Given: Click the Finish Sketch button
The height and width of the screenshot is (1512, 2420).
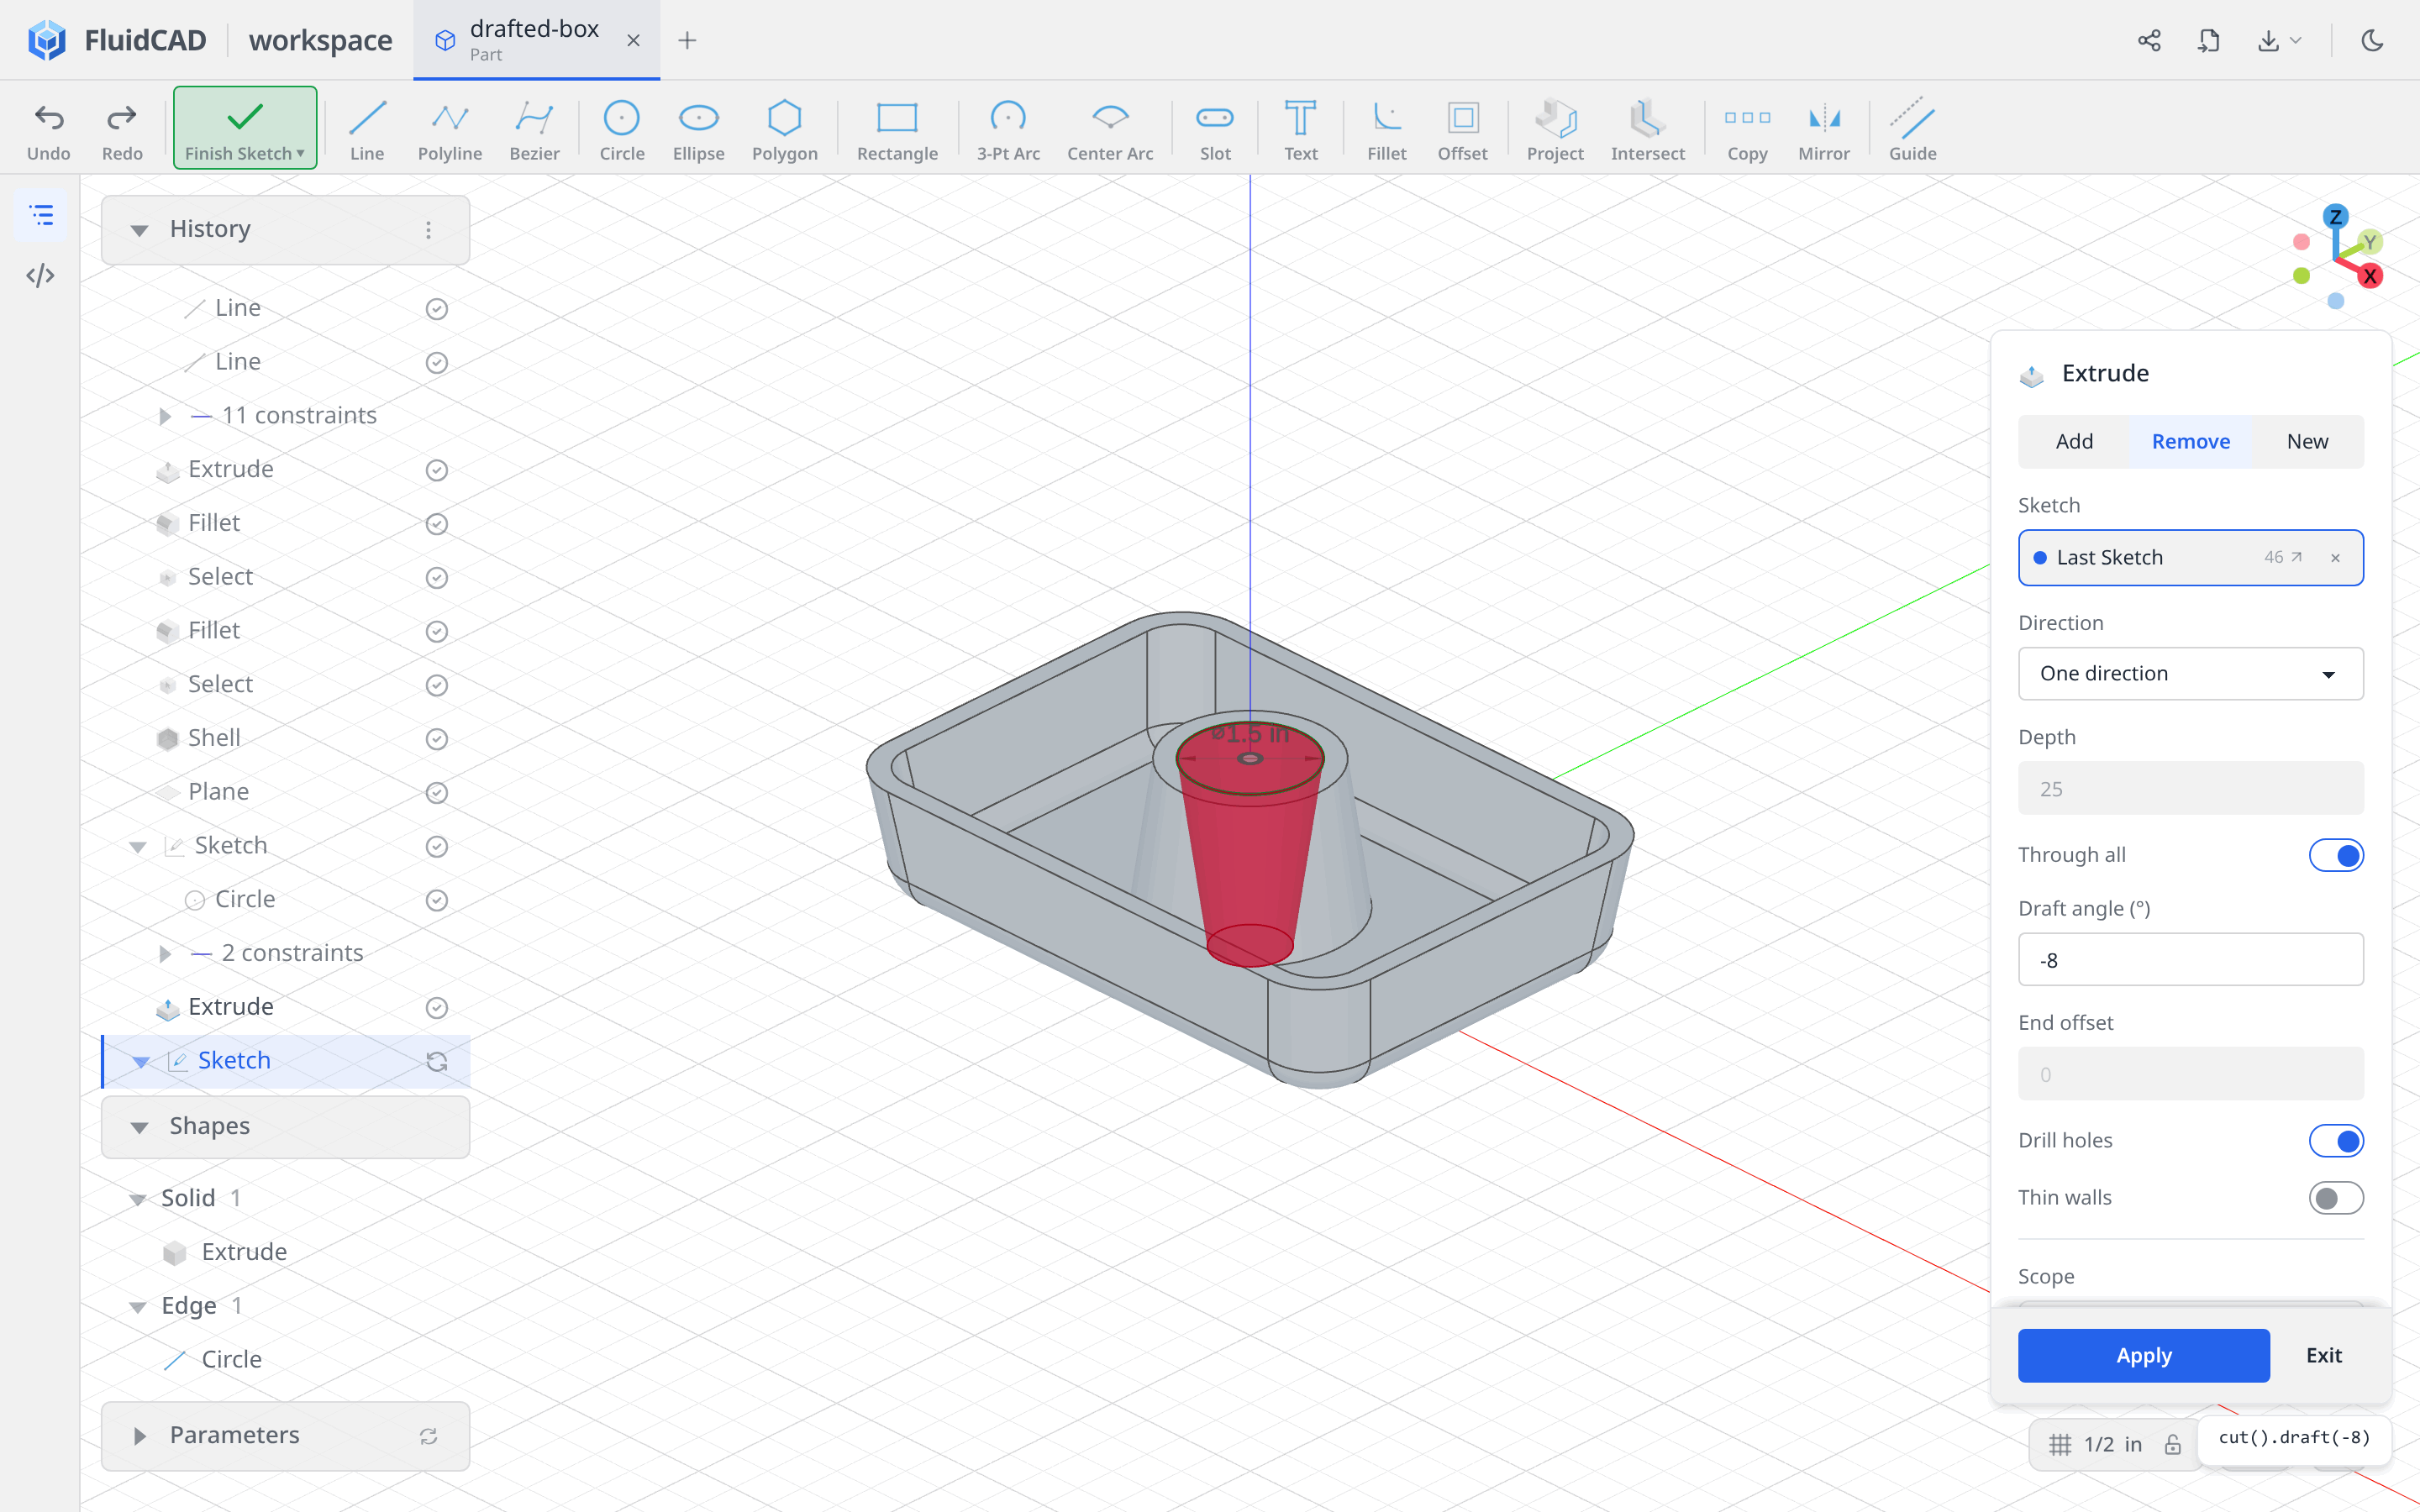Looking at the screenshot, I should pyautogui.click(x=245, y=128).
